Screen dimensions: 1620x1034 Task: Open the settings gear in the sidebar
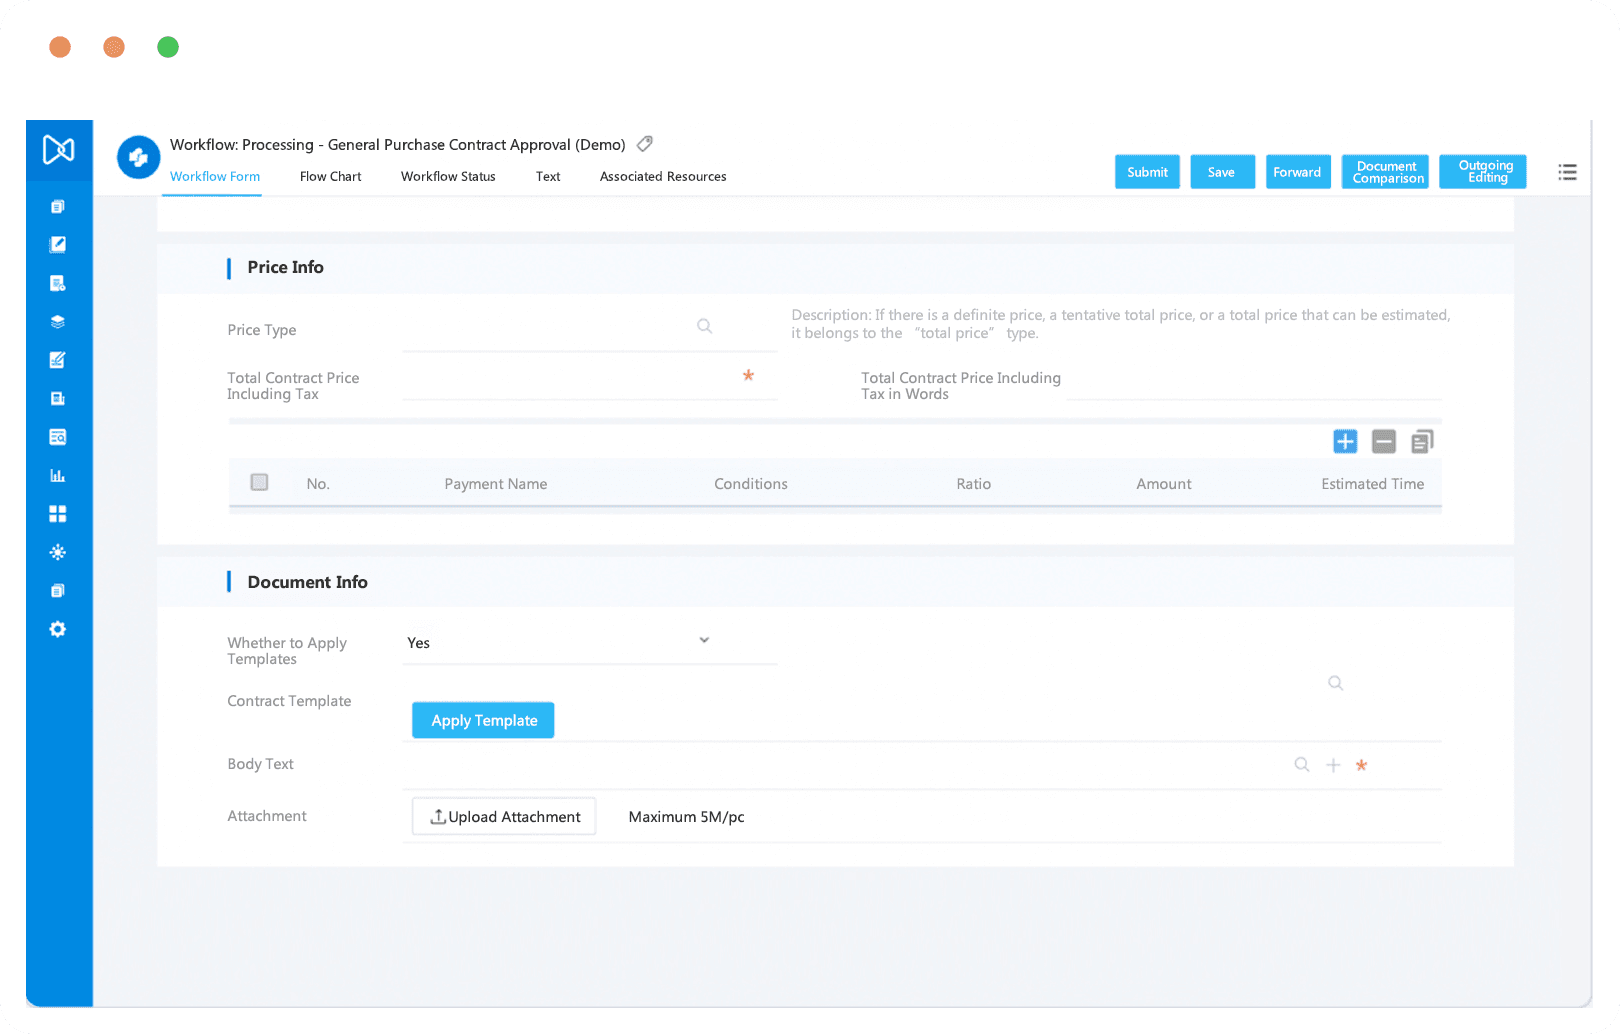click(x=58, y=629)
